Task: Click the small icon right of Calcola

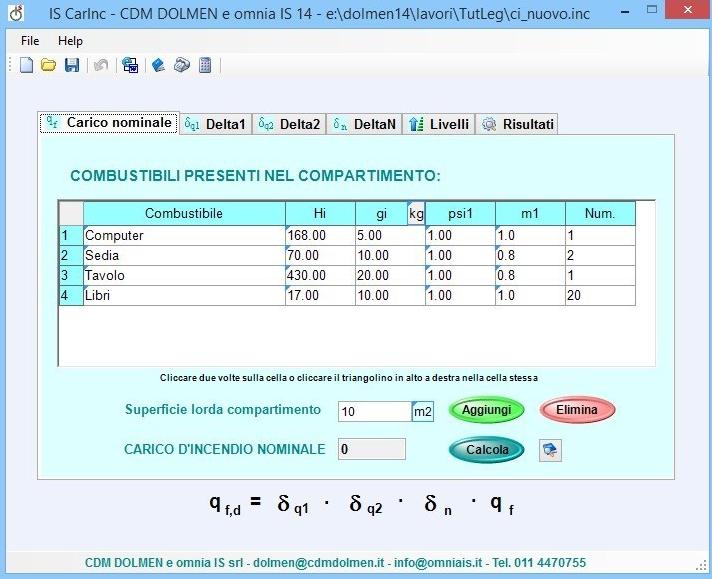Action: click(550, 450)
